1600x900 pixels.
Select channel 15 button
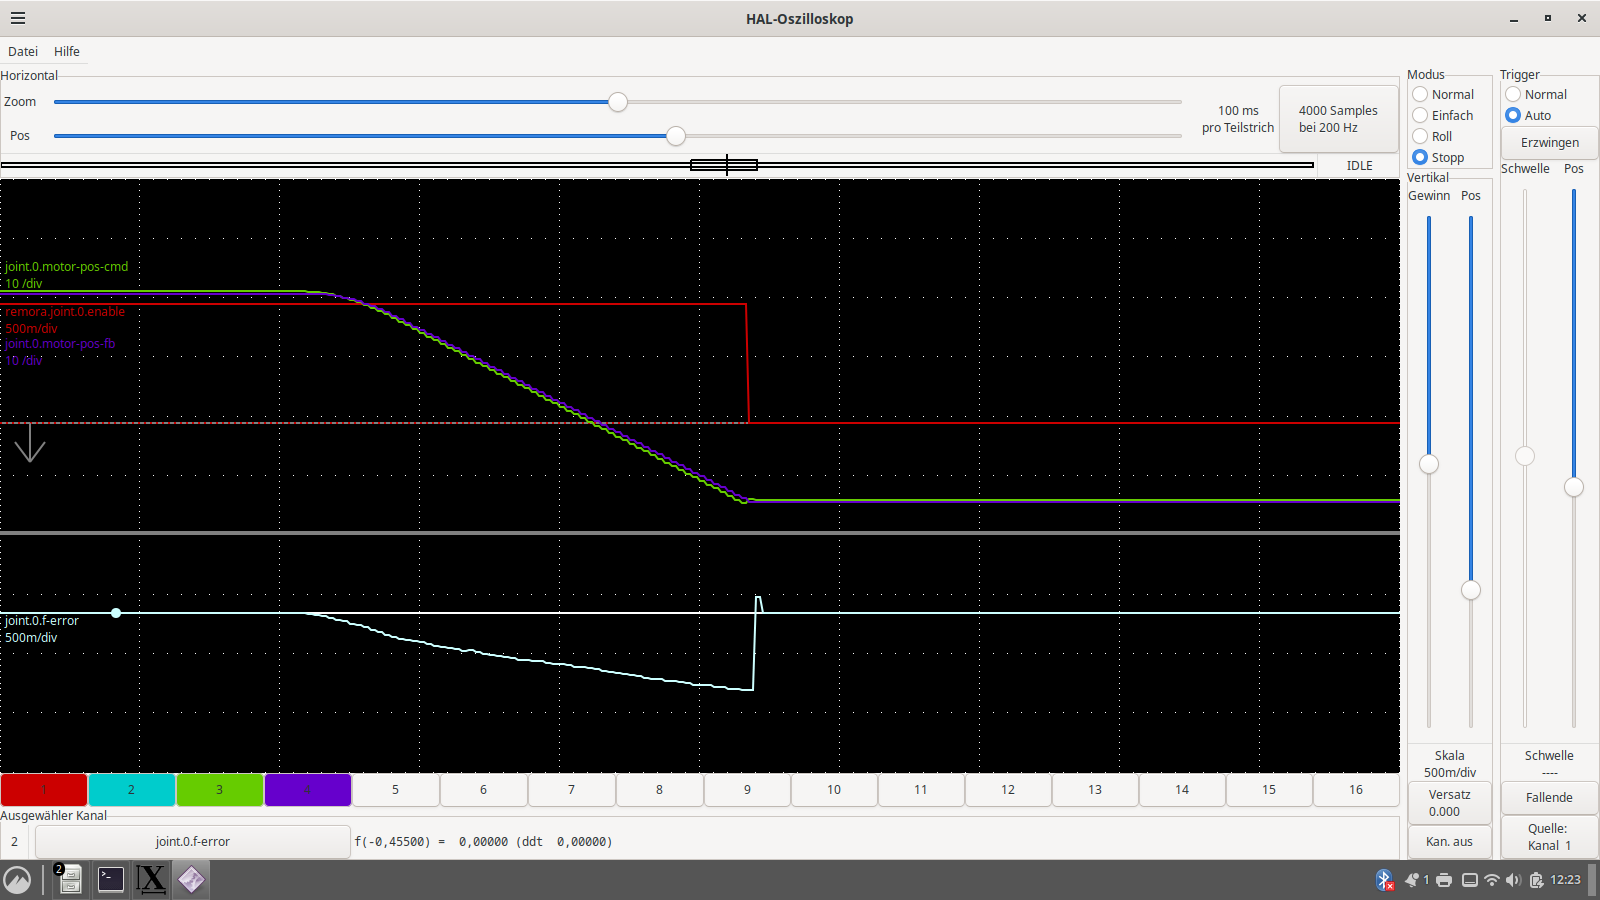[1269, 789]
